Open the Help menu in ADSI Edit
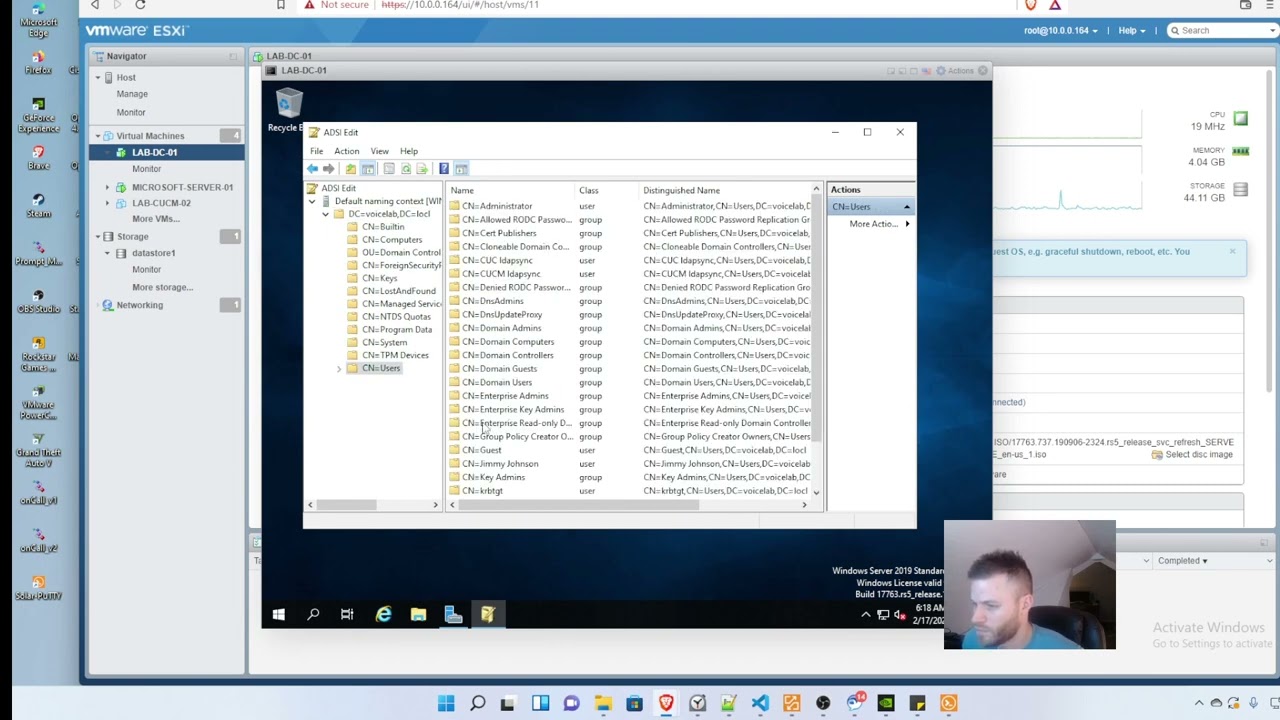The height and width of the screenshot is (720, 1280). coord(409,151)
